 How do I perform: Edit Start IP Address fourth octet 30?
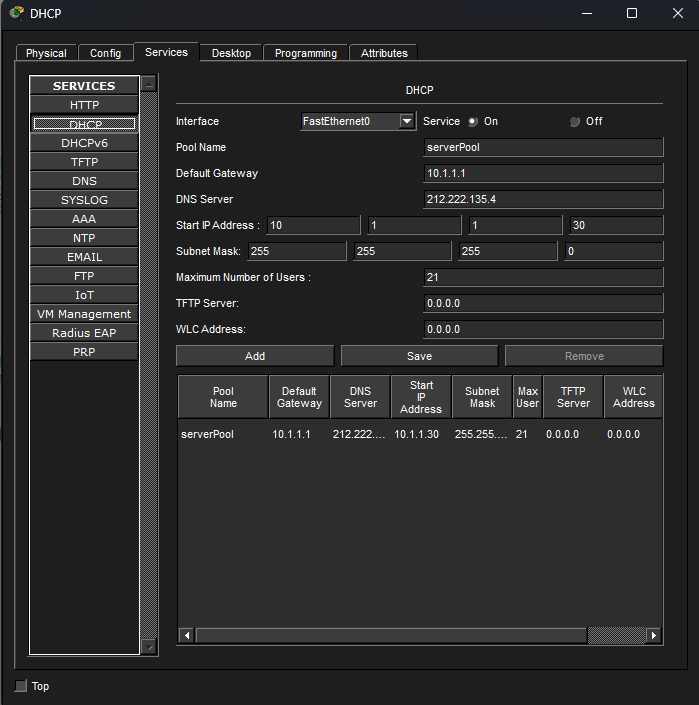(x=616, y=225)
